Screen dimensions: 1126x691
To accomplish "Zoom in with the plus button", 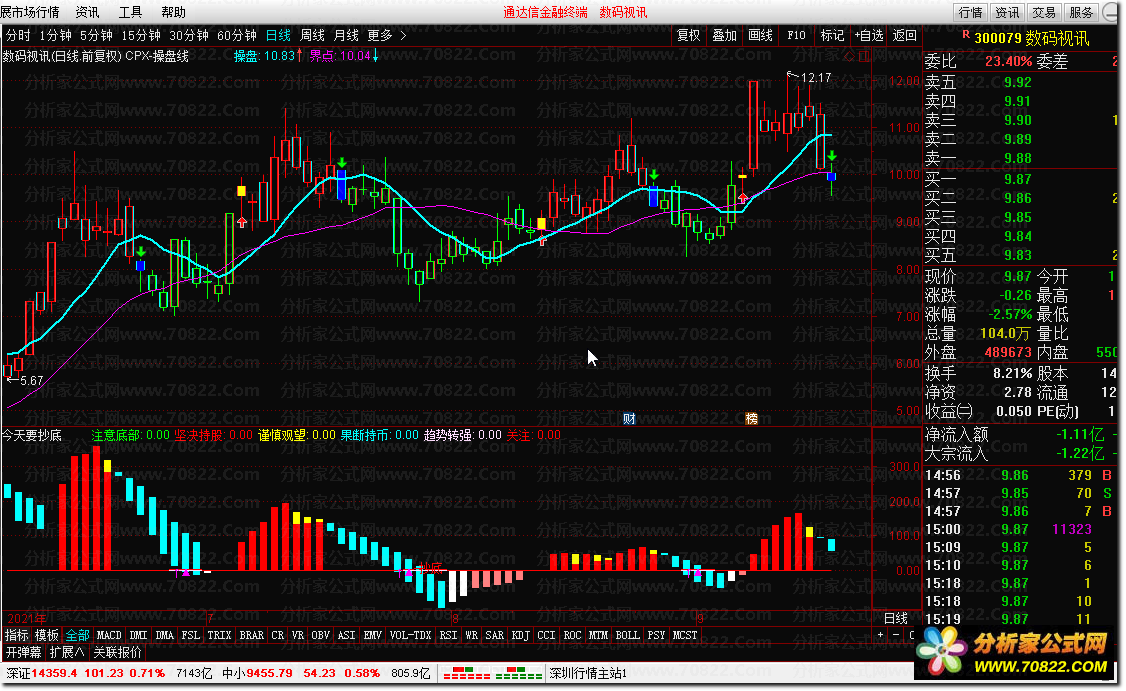I will [x=880, y=635].
